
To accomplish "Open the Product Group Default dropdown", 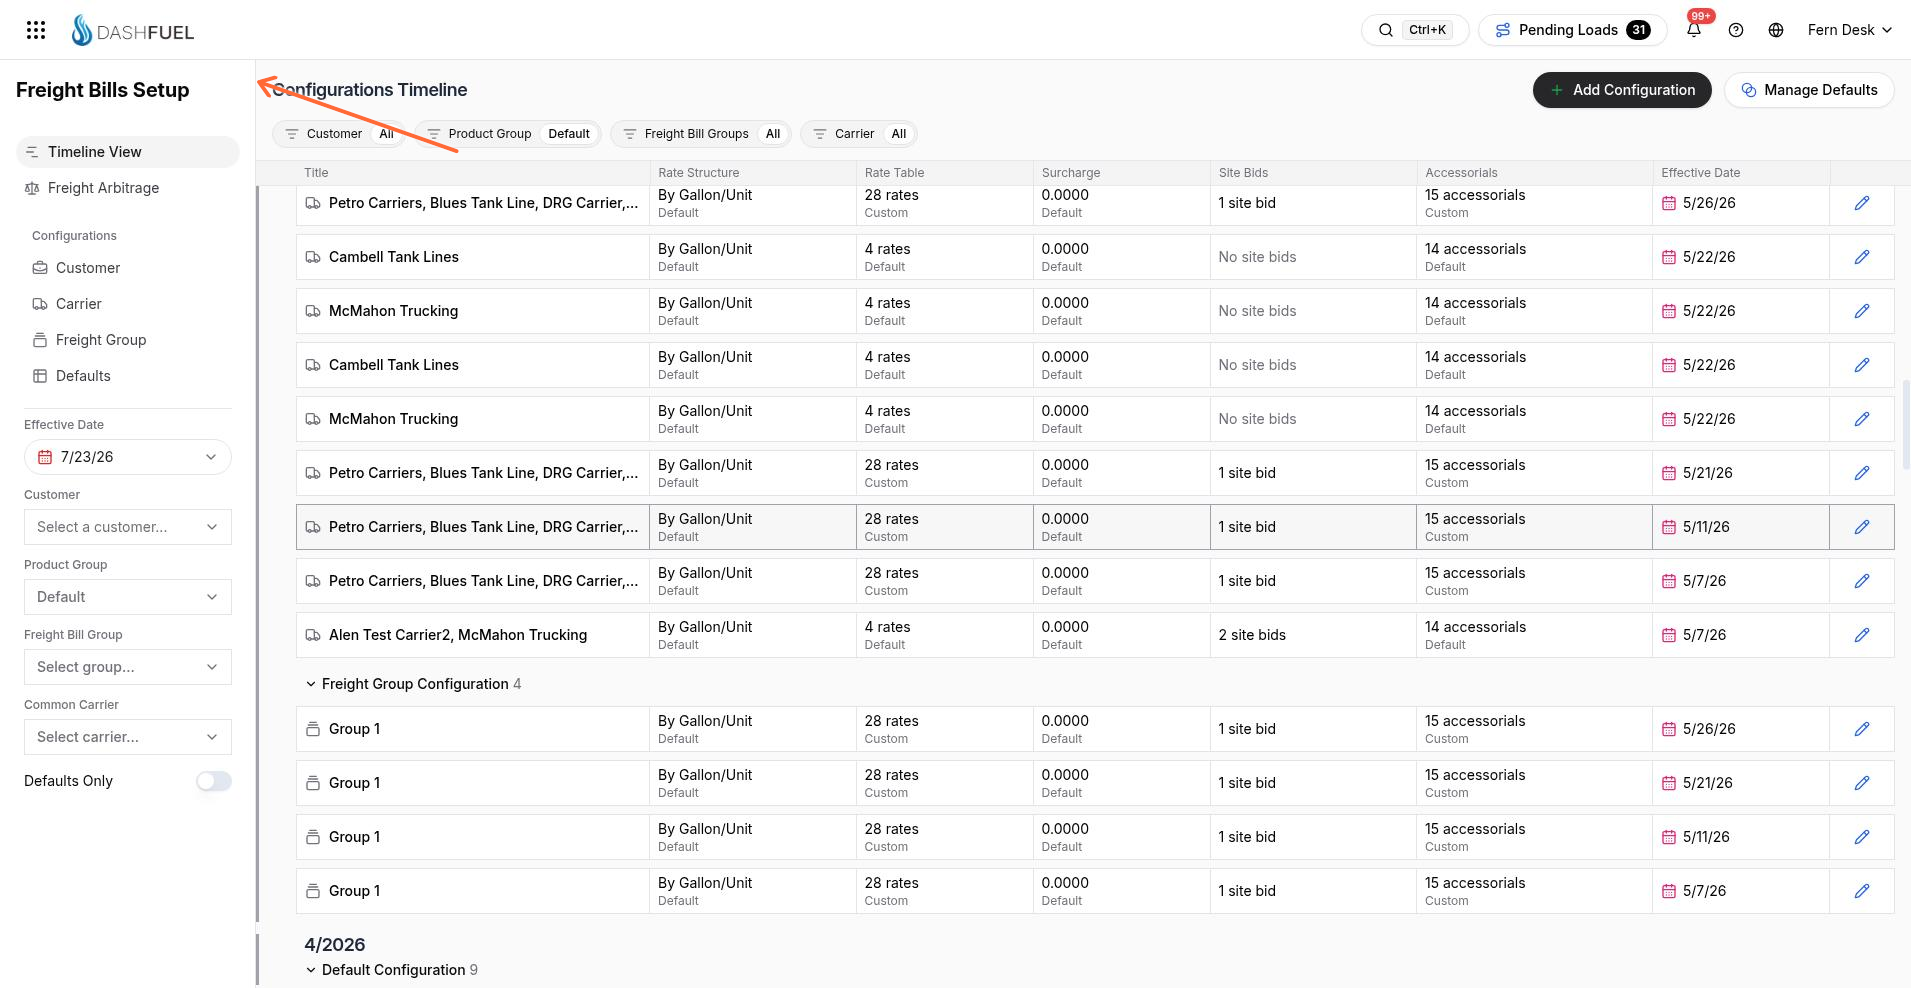I will coord(128,597).
